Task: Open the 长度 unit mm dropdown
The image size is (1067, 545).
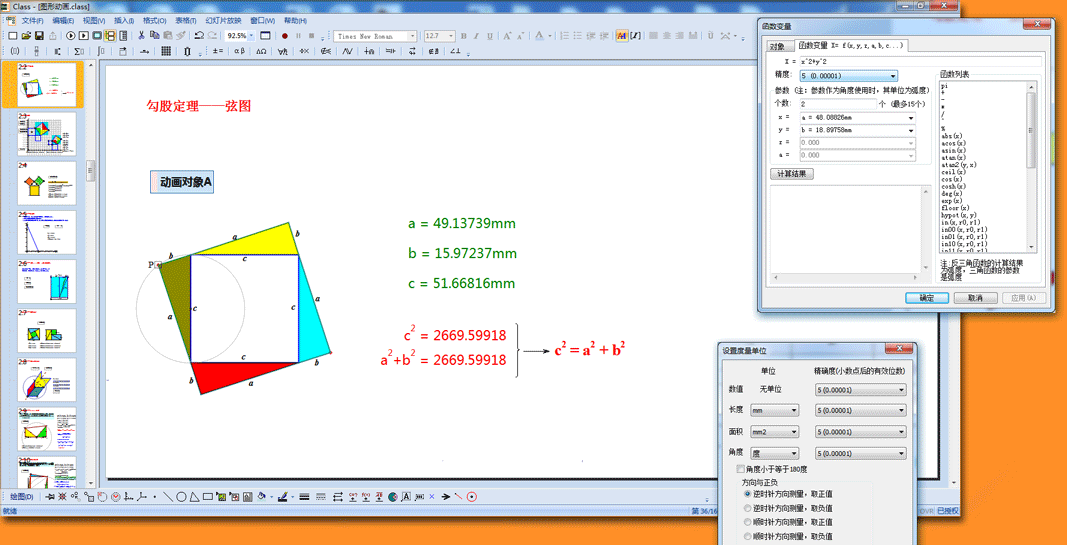Action: point(794,410)
